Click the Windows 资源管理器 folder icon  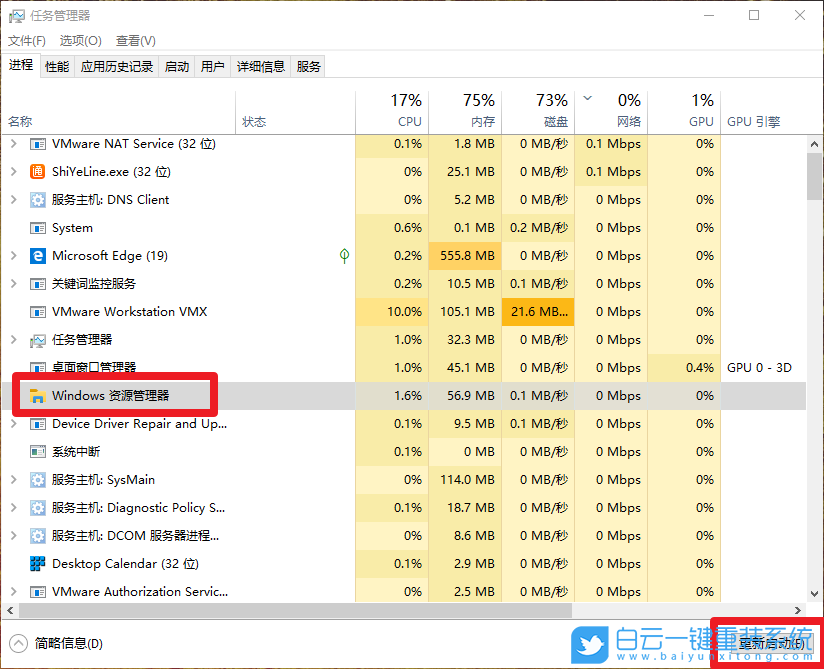coord(36,395)
